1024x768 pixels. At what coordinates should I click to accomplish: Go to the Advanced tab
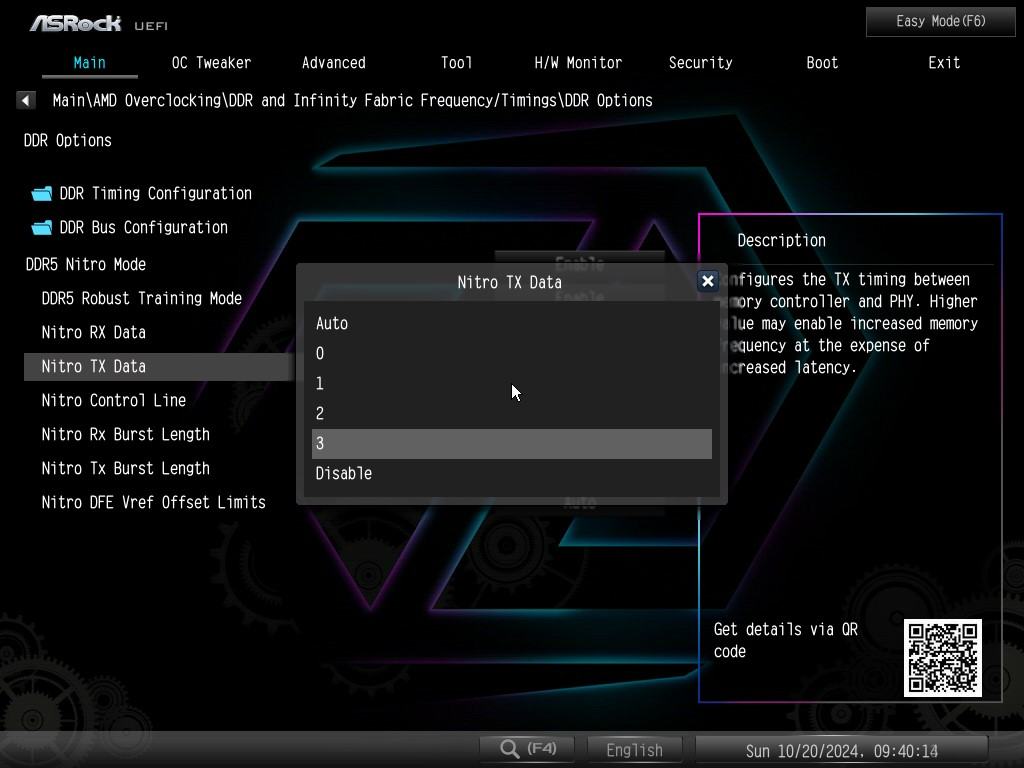[334, 63]
